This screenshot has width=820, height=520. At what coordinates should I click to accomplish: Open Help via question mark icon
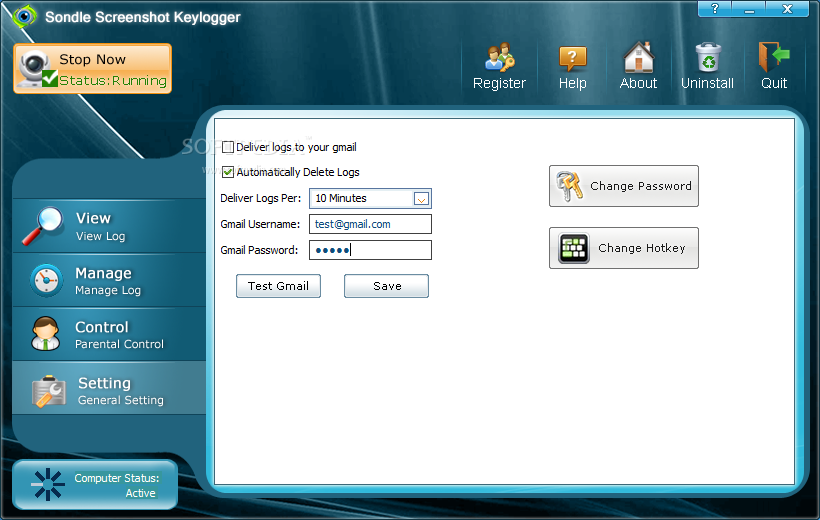573,59
